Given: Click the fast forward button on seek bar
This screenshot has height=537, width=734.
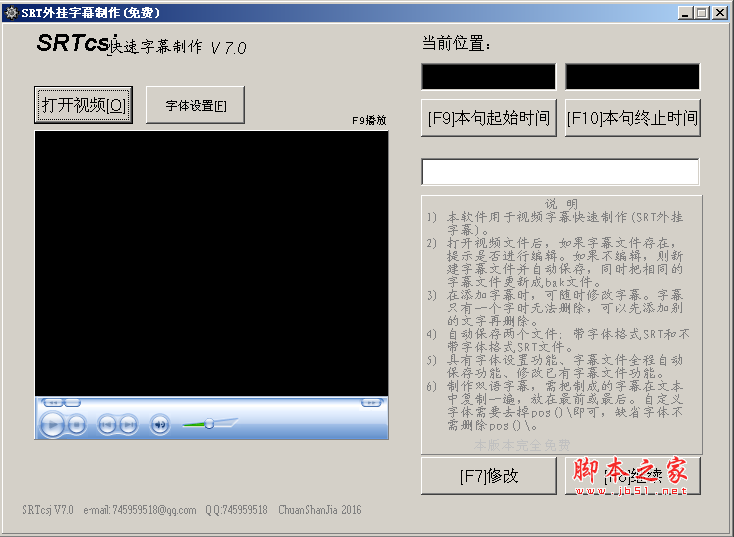Looking at the screenshot, I should (x=371, y=403).
